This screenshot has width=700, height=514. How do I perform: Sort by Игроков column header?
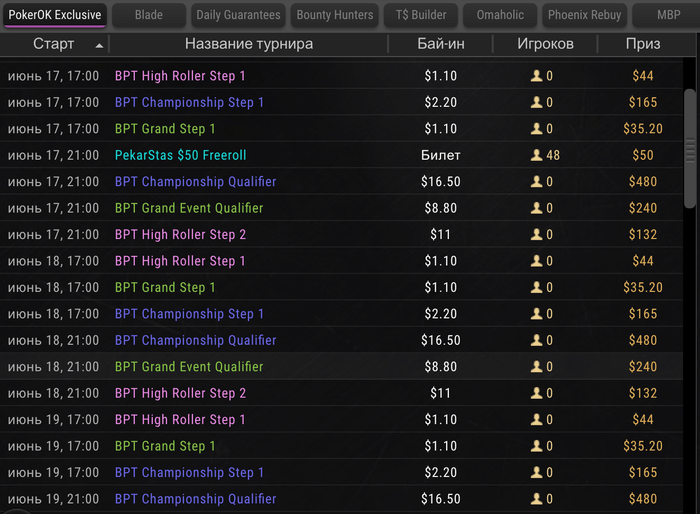[545, 44]
